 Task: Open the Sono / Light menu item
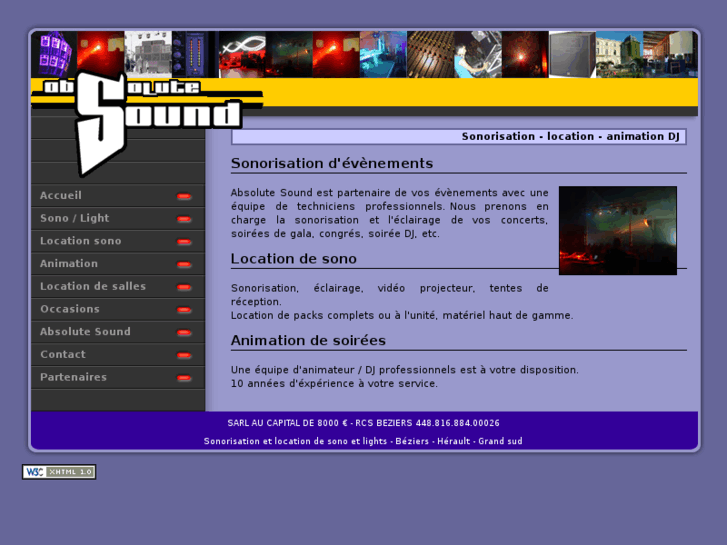(x=118, y=218)
